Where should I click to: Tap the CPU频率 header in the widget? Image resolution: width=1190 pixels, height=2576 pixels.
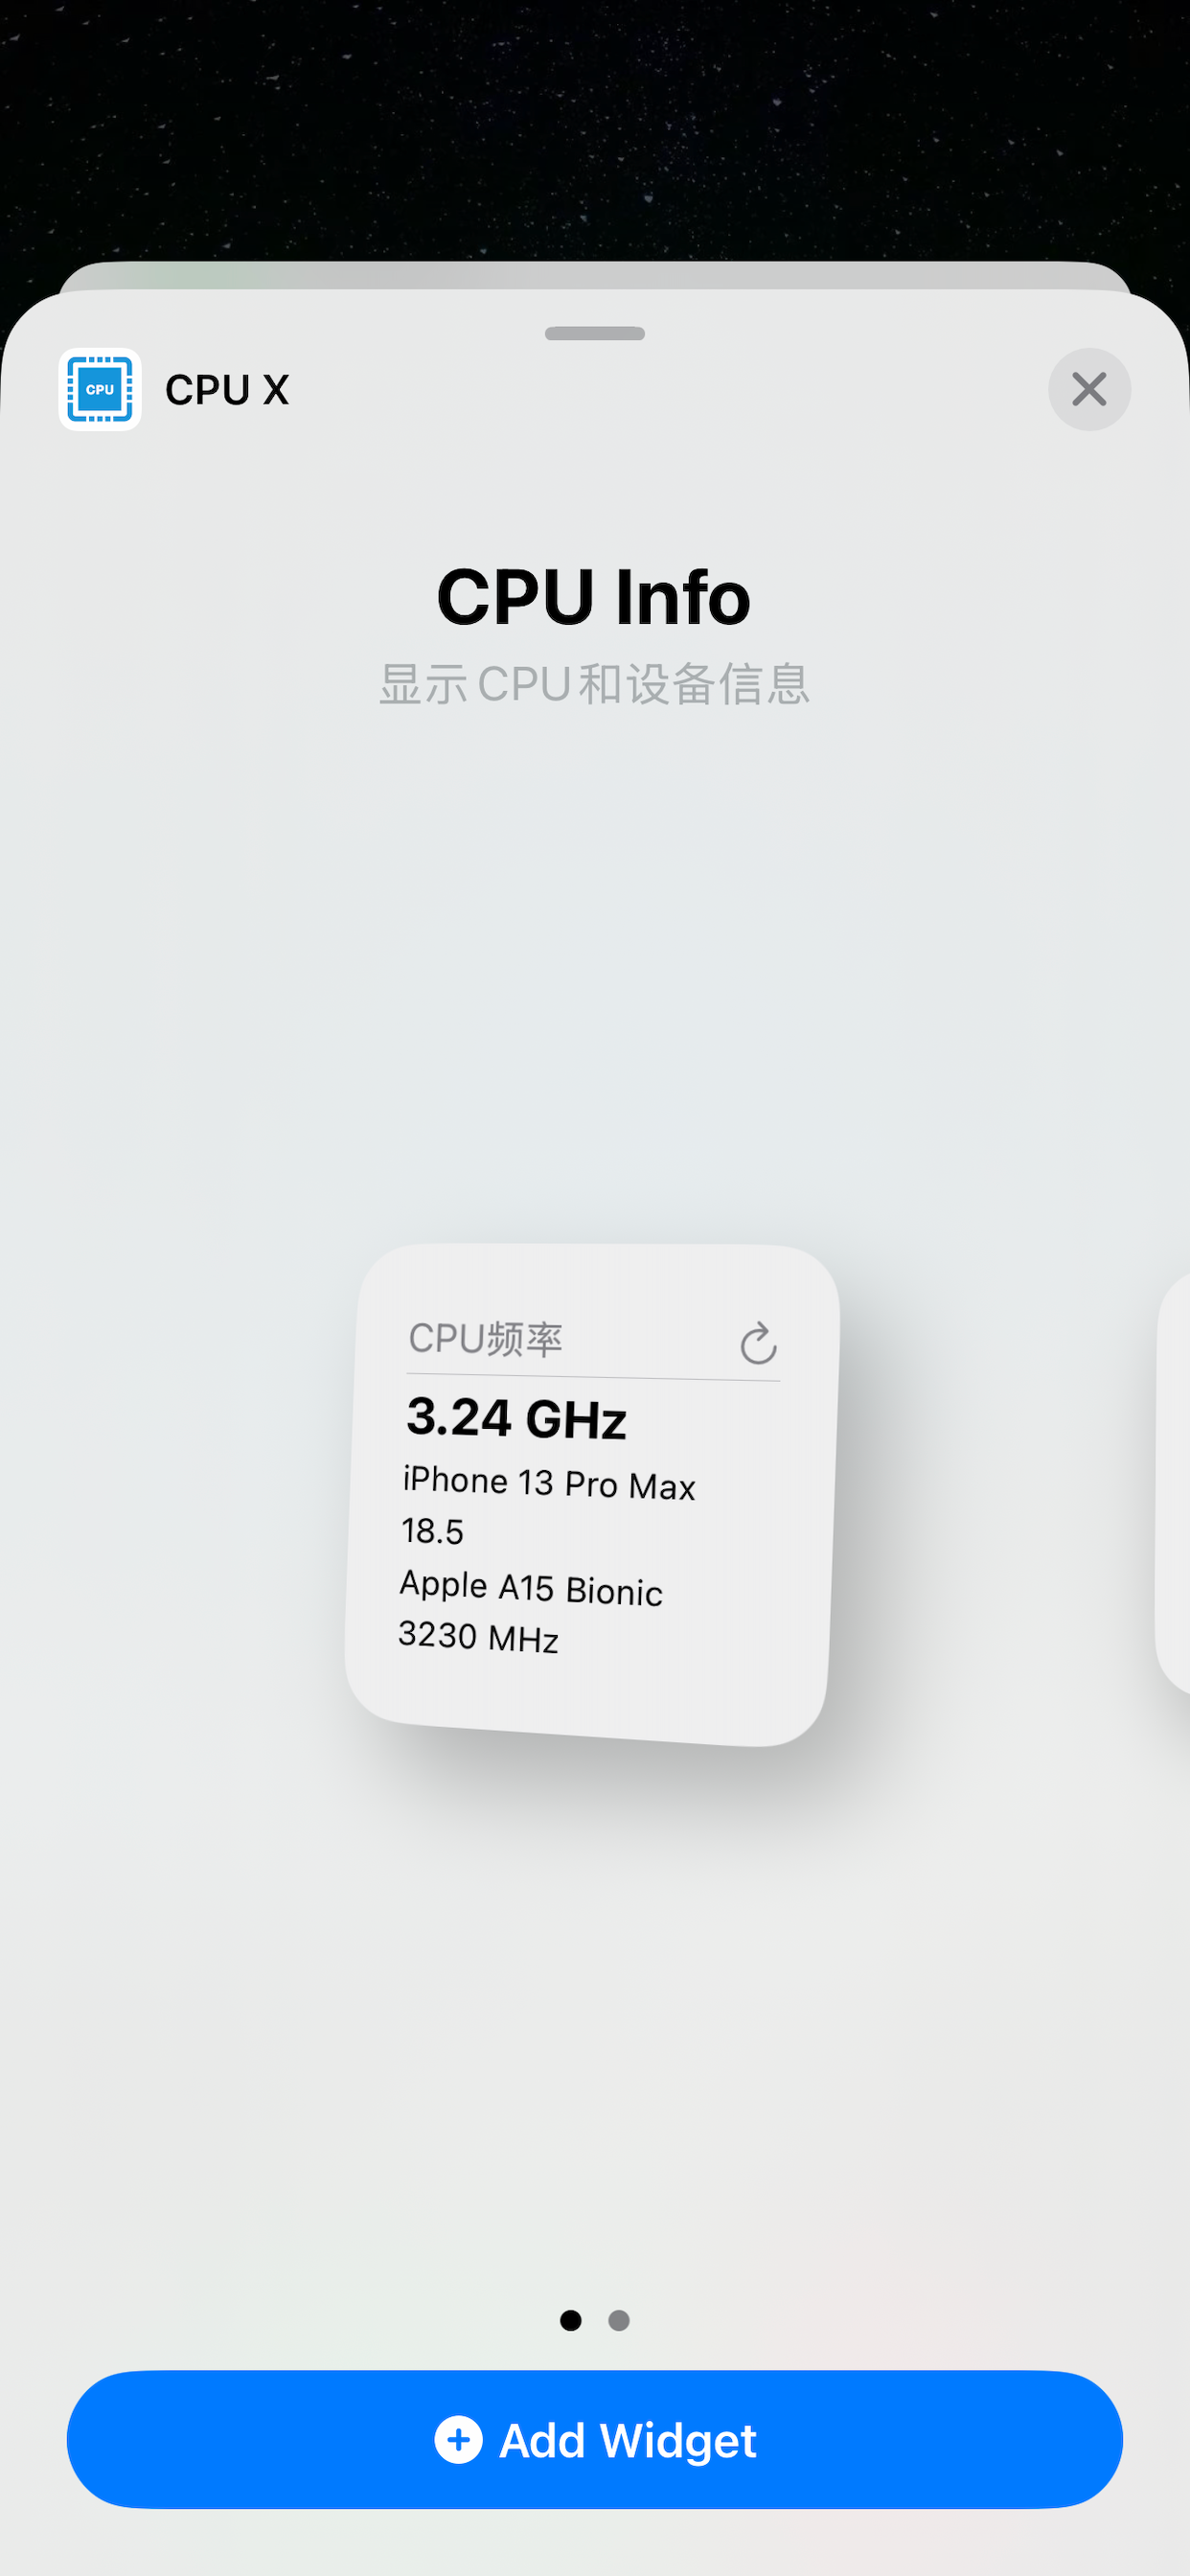click(x=485, y=1338)
